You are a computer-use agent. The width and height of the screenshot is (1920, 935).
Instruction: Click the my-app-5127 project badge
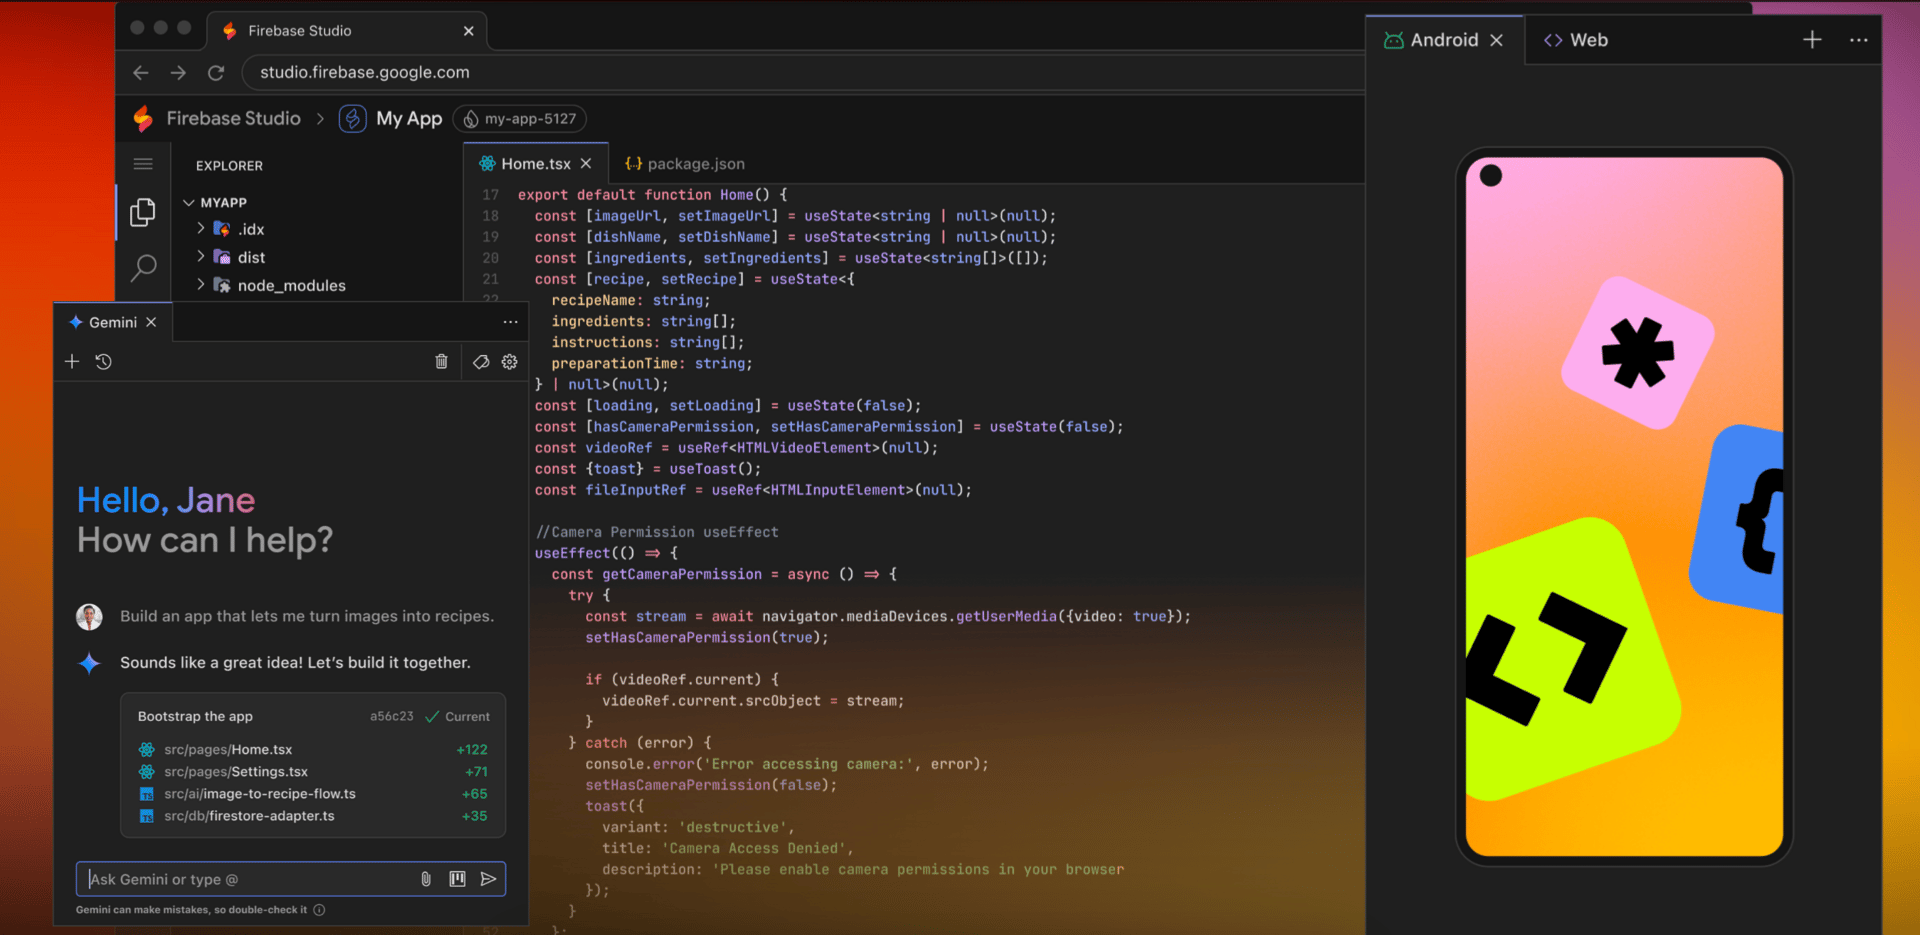[x=520, y=119]
